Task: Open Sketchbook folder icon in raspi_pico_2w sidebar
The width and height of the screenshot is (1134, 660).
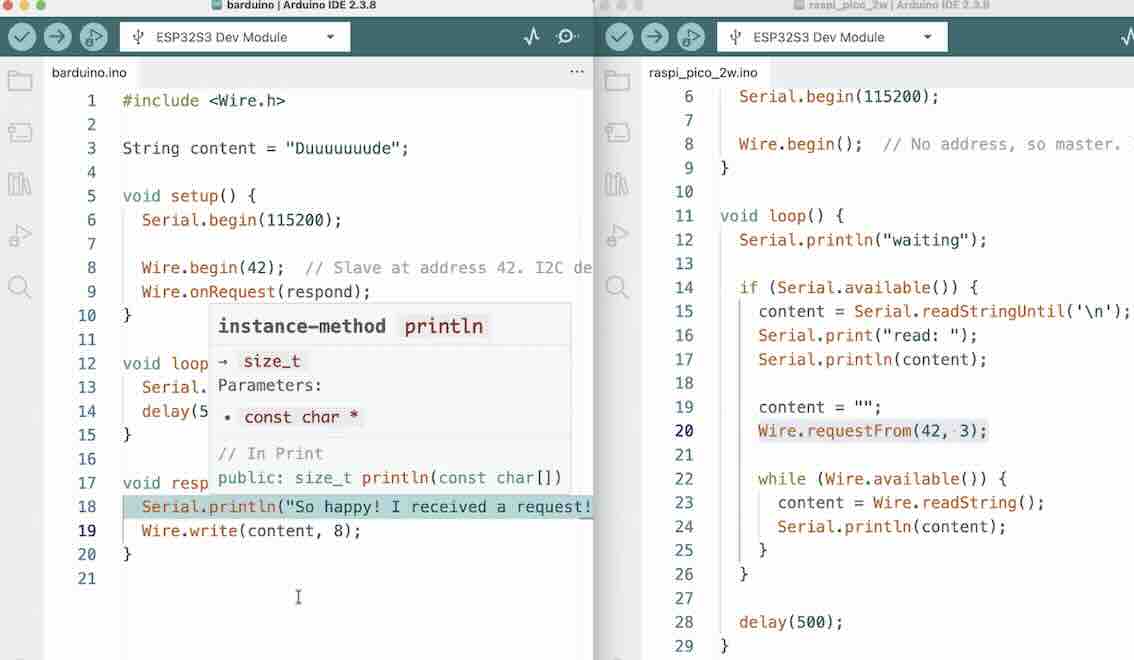Action: coord(617,80)
